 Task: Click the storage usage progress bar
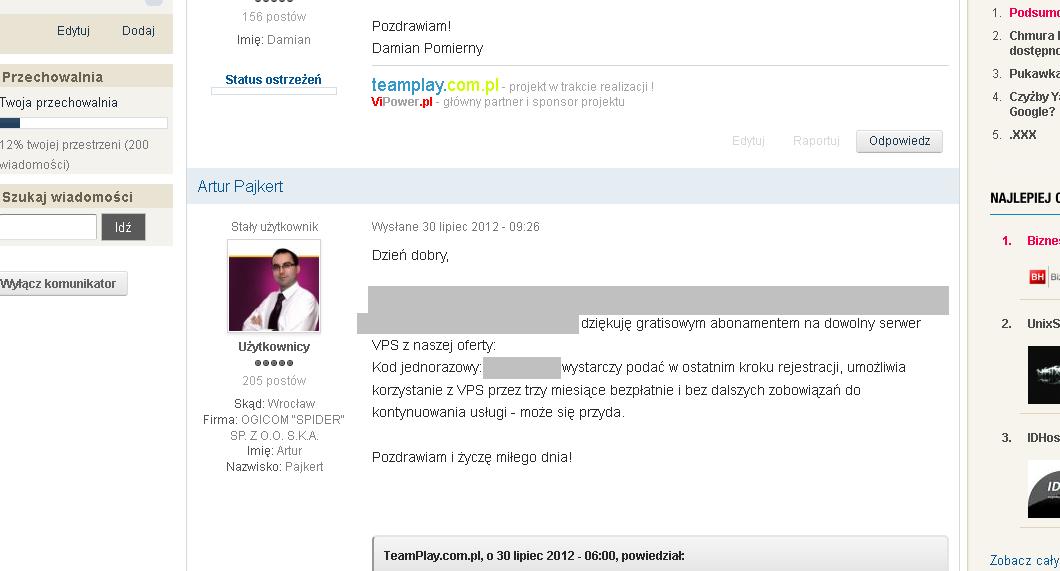(x=83, y=123)
